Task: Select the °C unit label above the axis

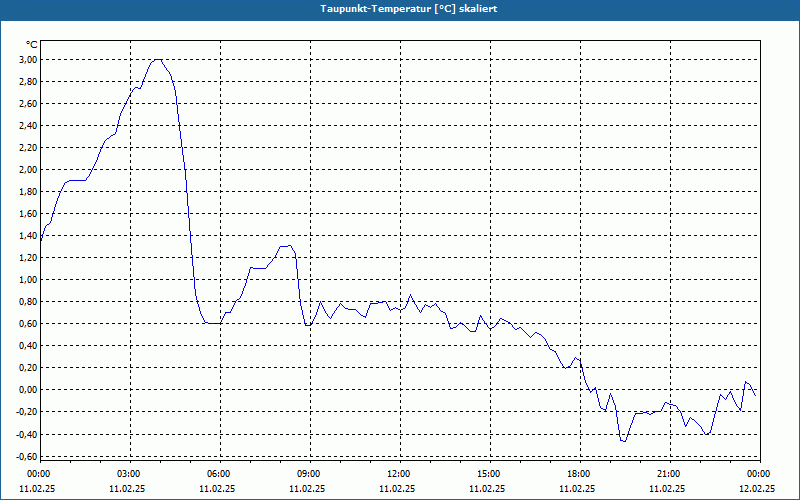Action: 31,45
